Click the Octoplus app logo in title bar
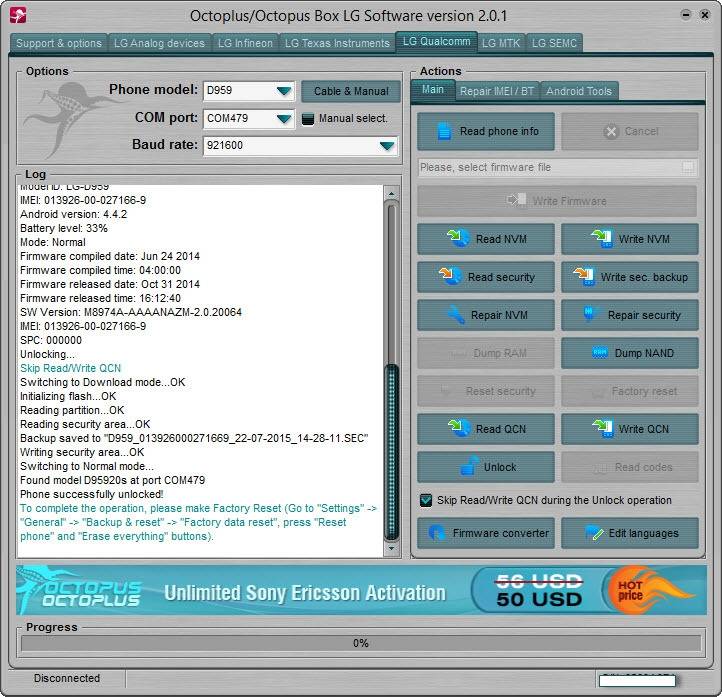 [18, 16]
